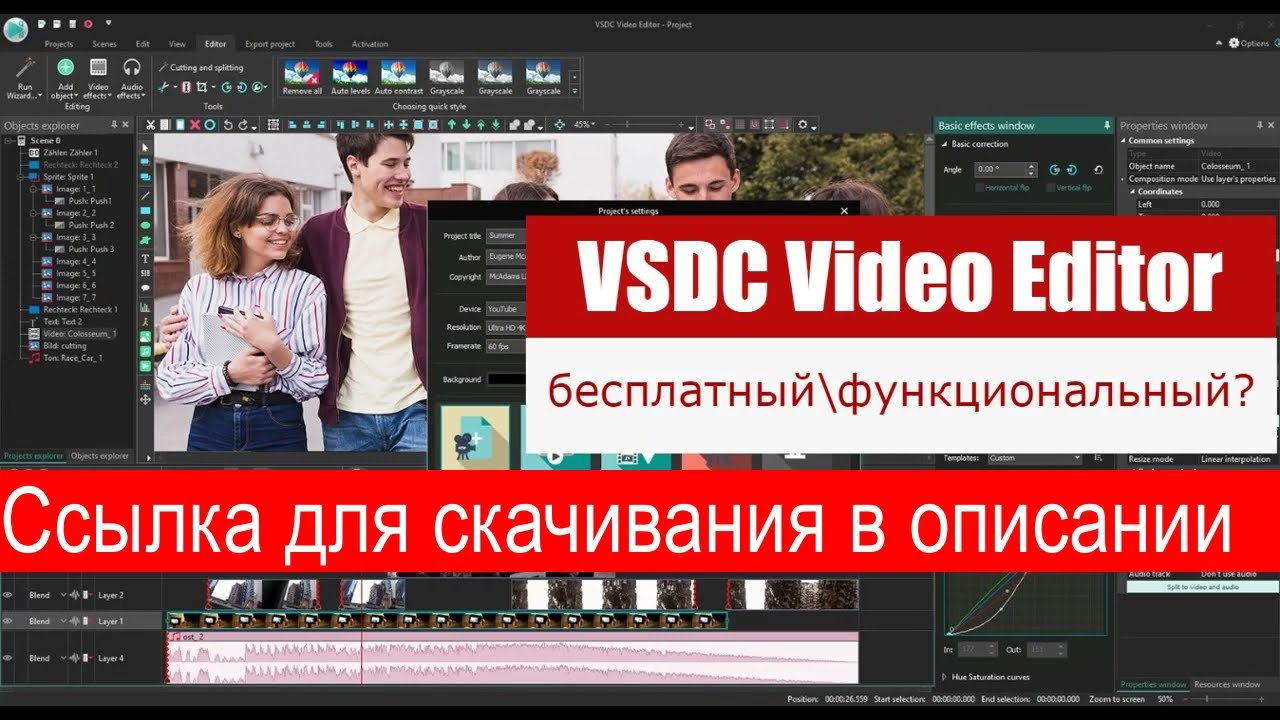Click the Redo arrow in the toolbar

tap(244, 125)
